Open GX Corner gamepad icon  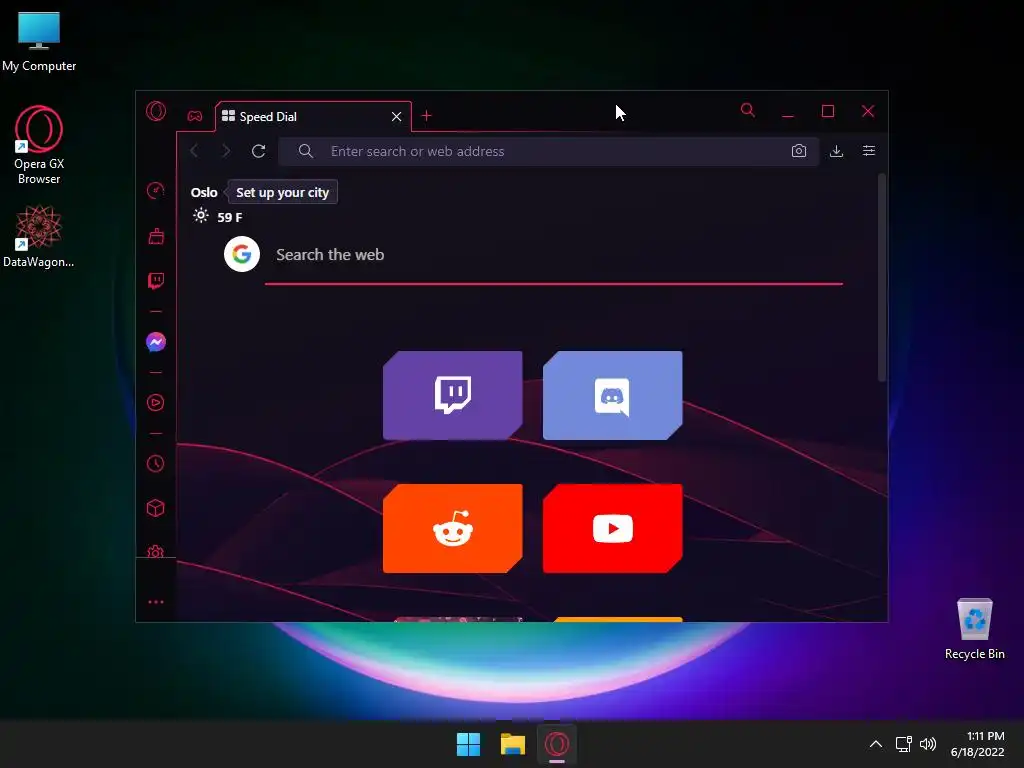[195, 116]
